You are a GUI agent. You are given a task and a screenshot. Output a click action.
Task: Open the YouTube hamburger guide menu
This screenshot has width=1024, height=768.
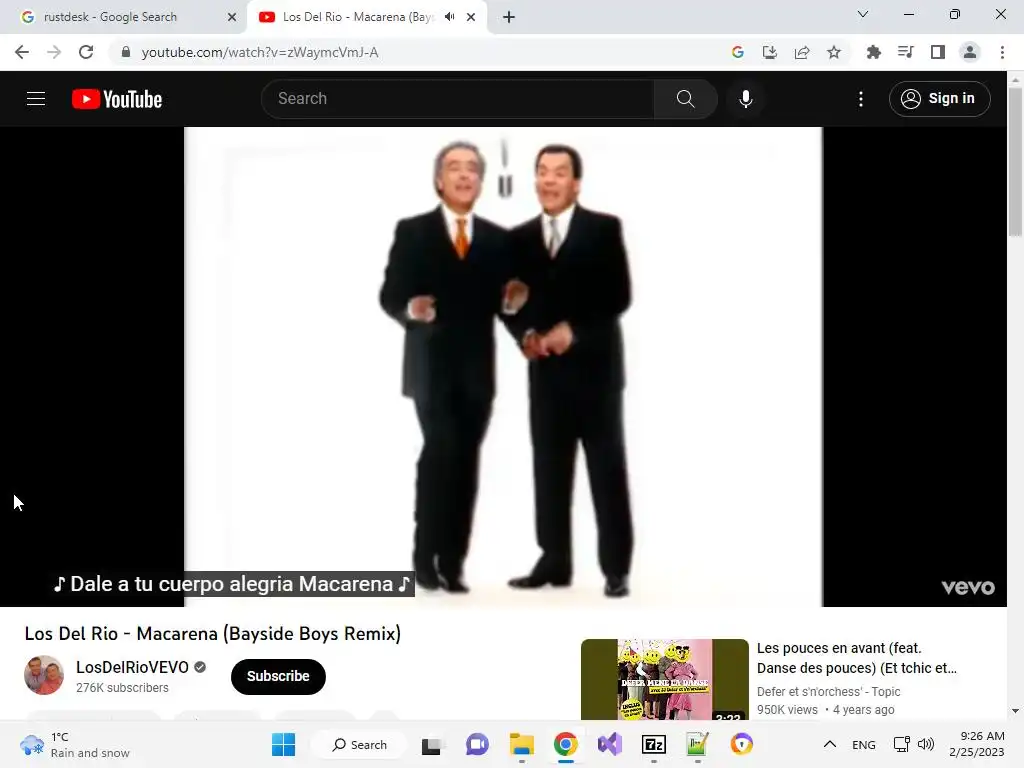tap(36, 99)
